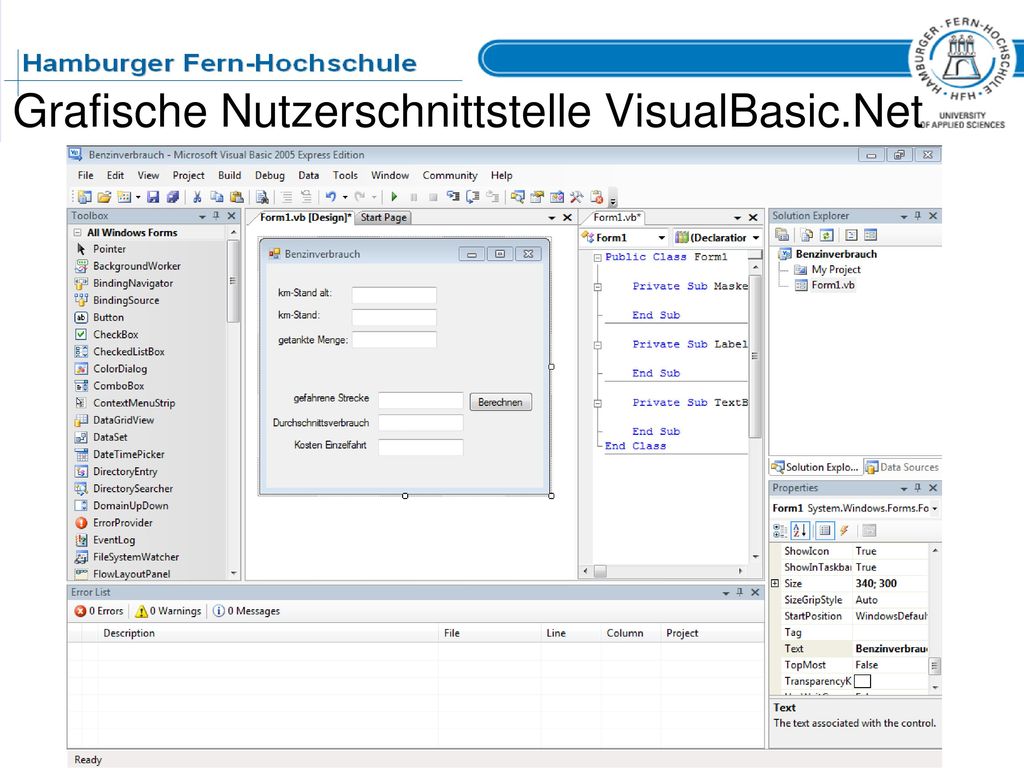The width and height of the screenshot is (1024, 768).
Task: Open the Form1 class name dropdown in code editor
Action: click(661, 238)
